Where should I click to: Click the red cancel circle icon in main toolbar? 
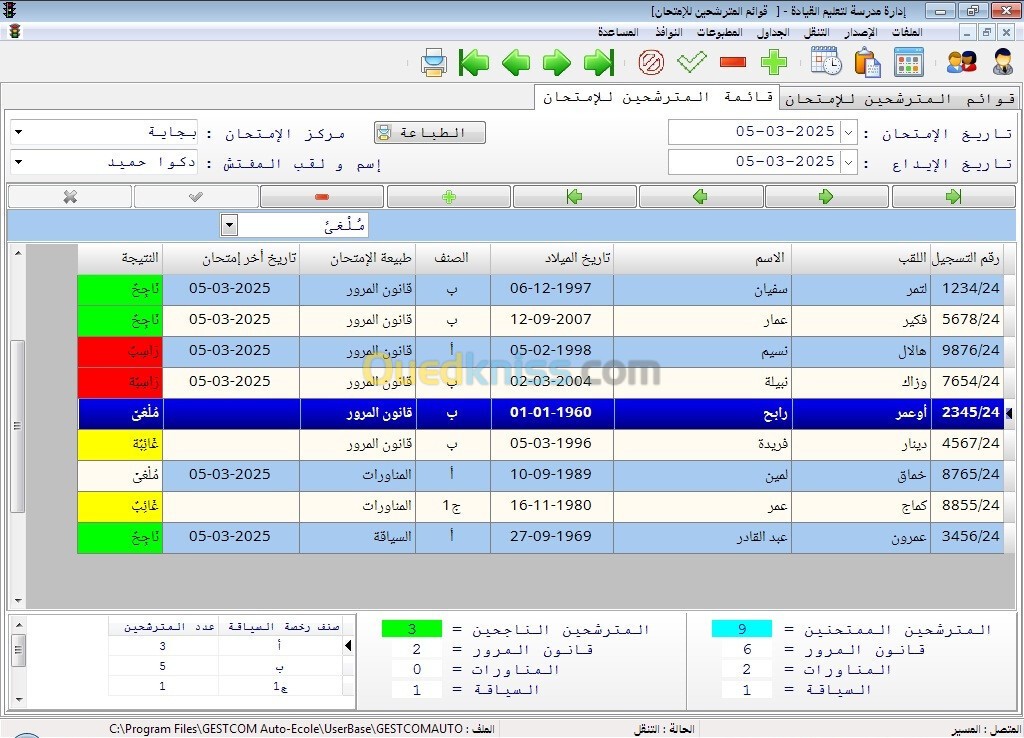tap(651, 63)
